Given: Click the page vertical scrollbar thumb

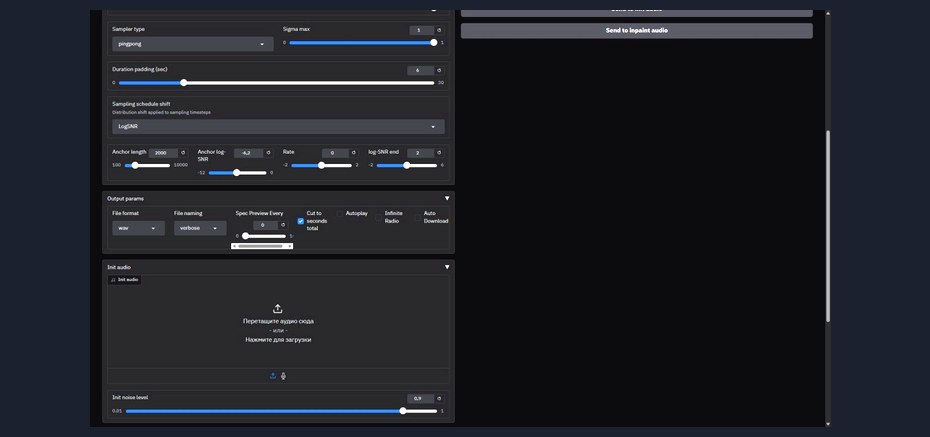Looking at the screenshot, I should (x=828, y=225).
